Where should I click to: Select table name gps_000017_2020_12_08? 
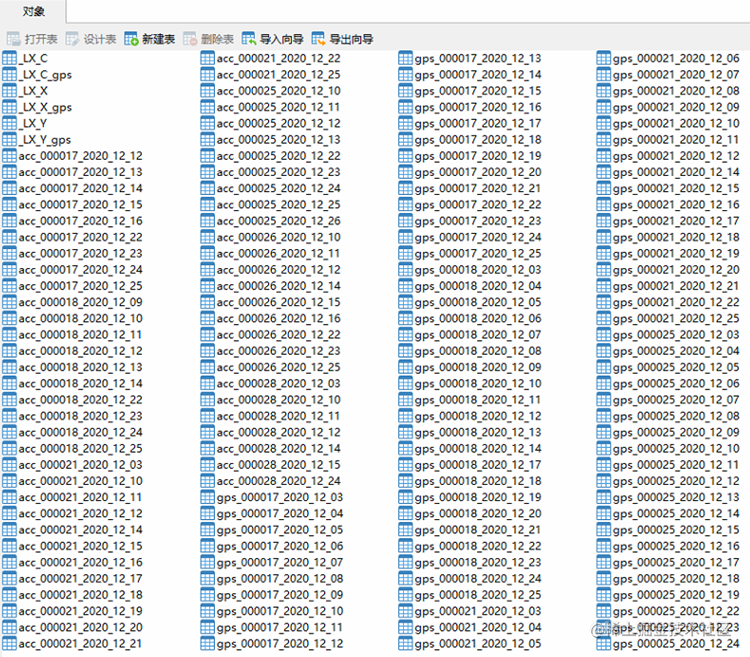(280, 579)
